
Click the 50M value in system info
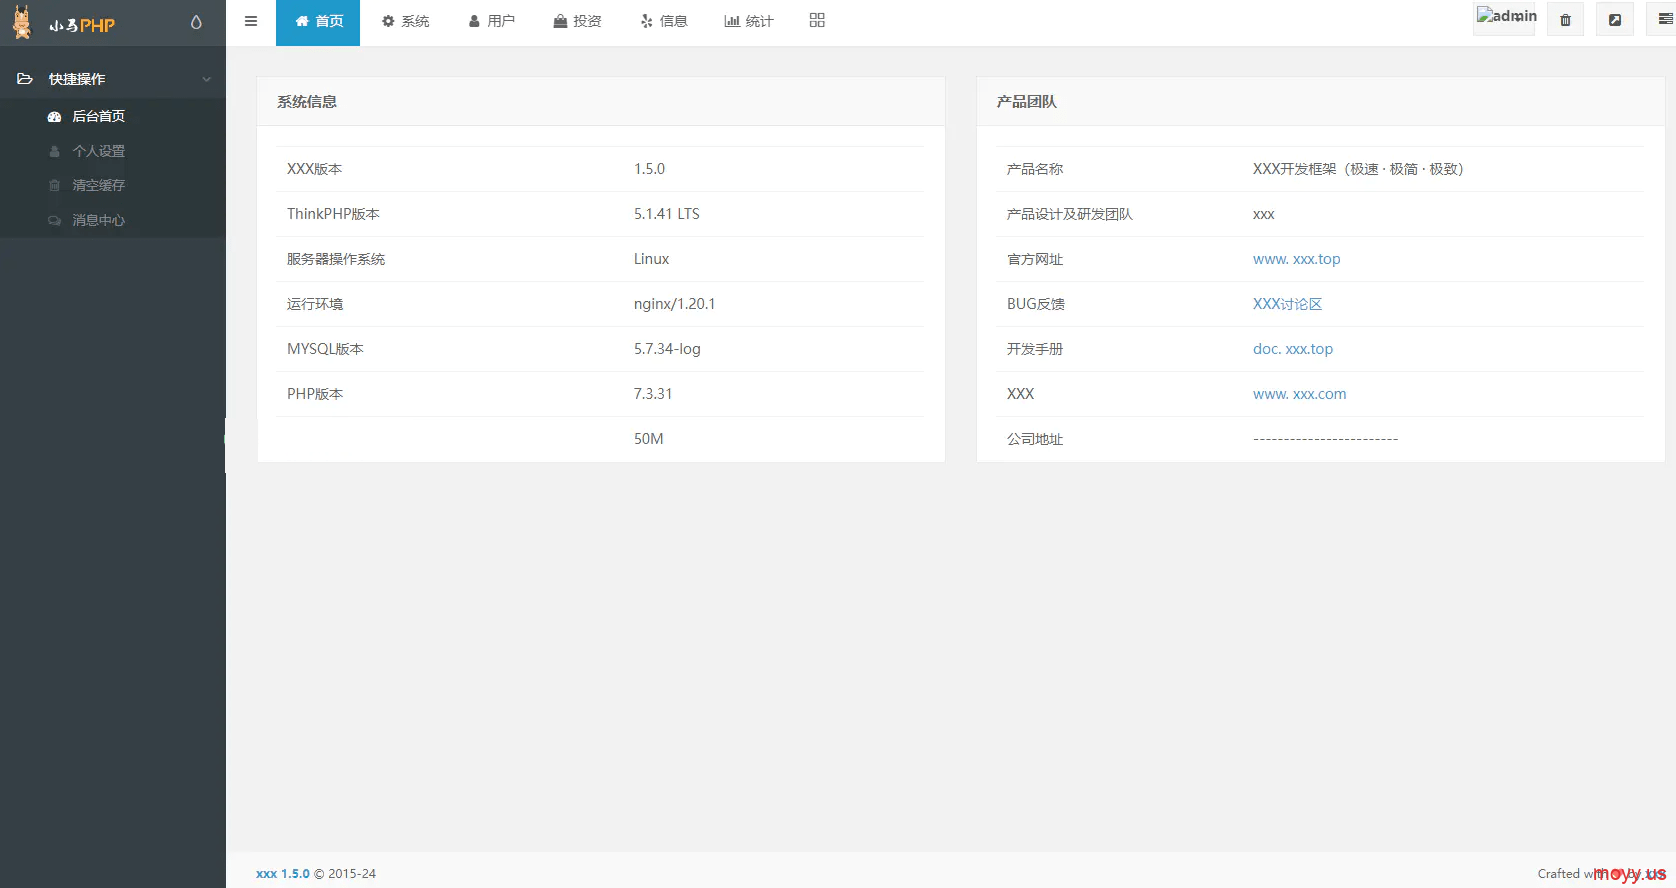pyautogui.click(x=648, y=439)
